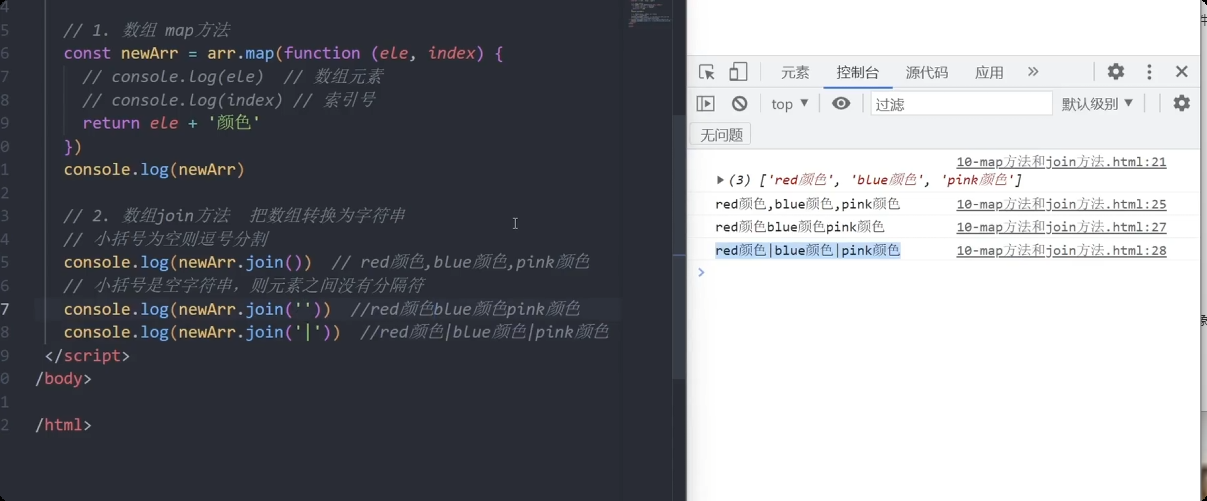
Task: Click the comment // console.log(index) // 索引号
Action: point(229,100)
